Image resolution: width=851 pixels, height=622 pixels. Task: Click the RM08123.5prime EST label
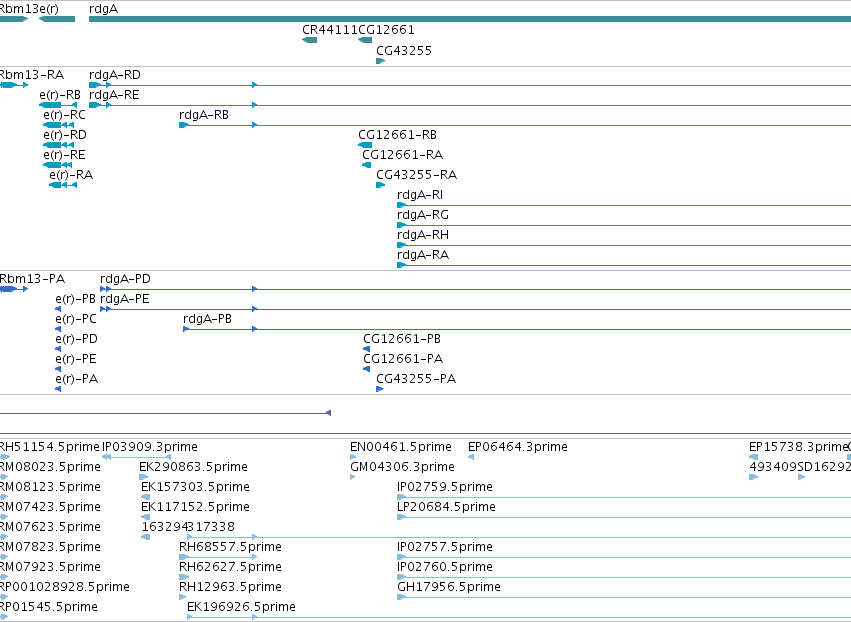tap(50, 487)
